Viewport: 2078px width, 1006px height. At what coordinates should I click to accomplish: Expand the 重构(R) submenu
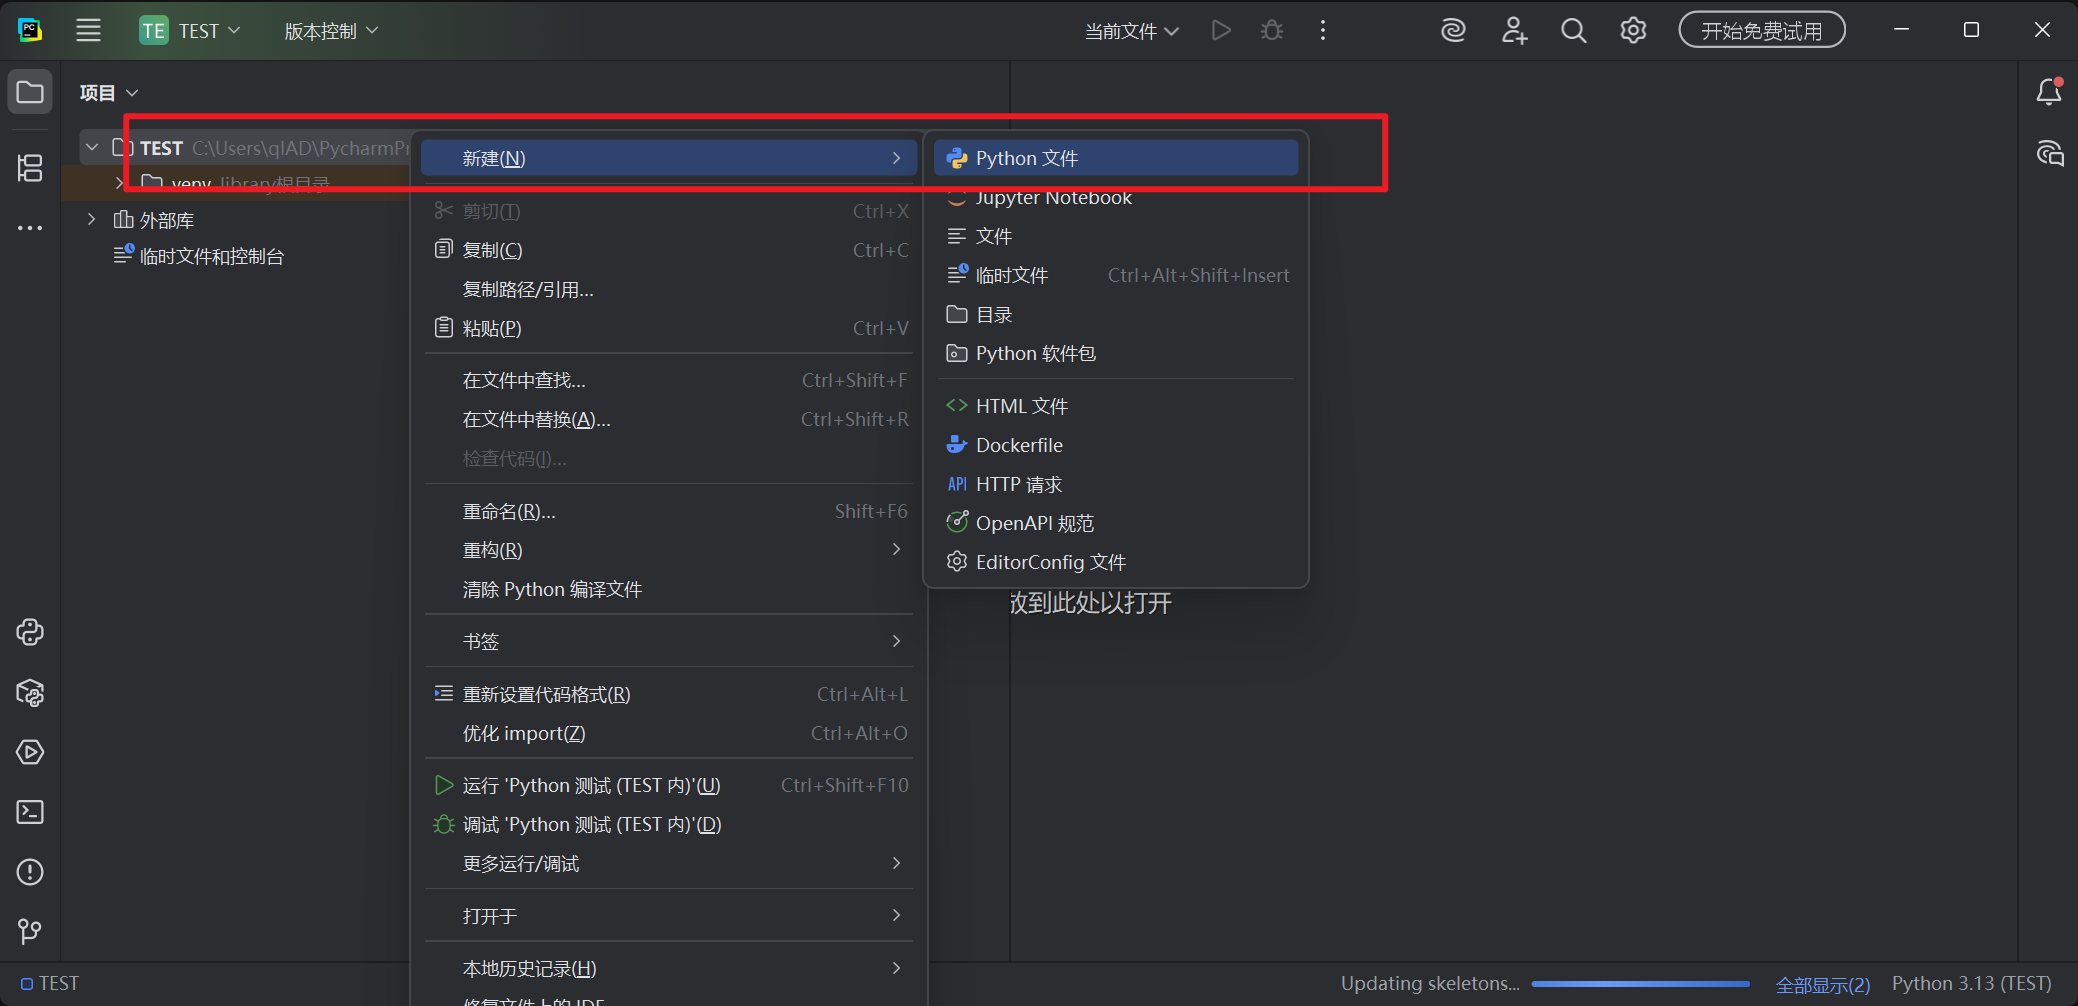tap(668, 550)
